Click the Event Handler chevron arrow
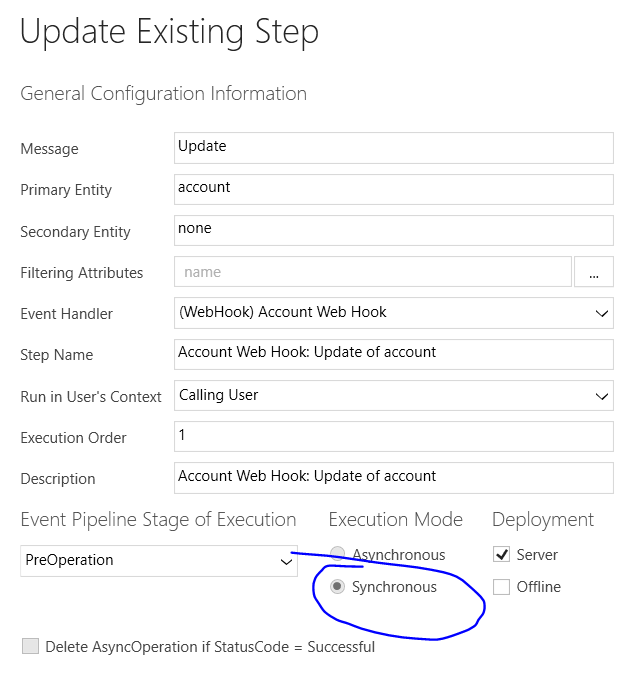 (x=602, y=313)
